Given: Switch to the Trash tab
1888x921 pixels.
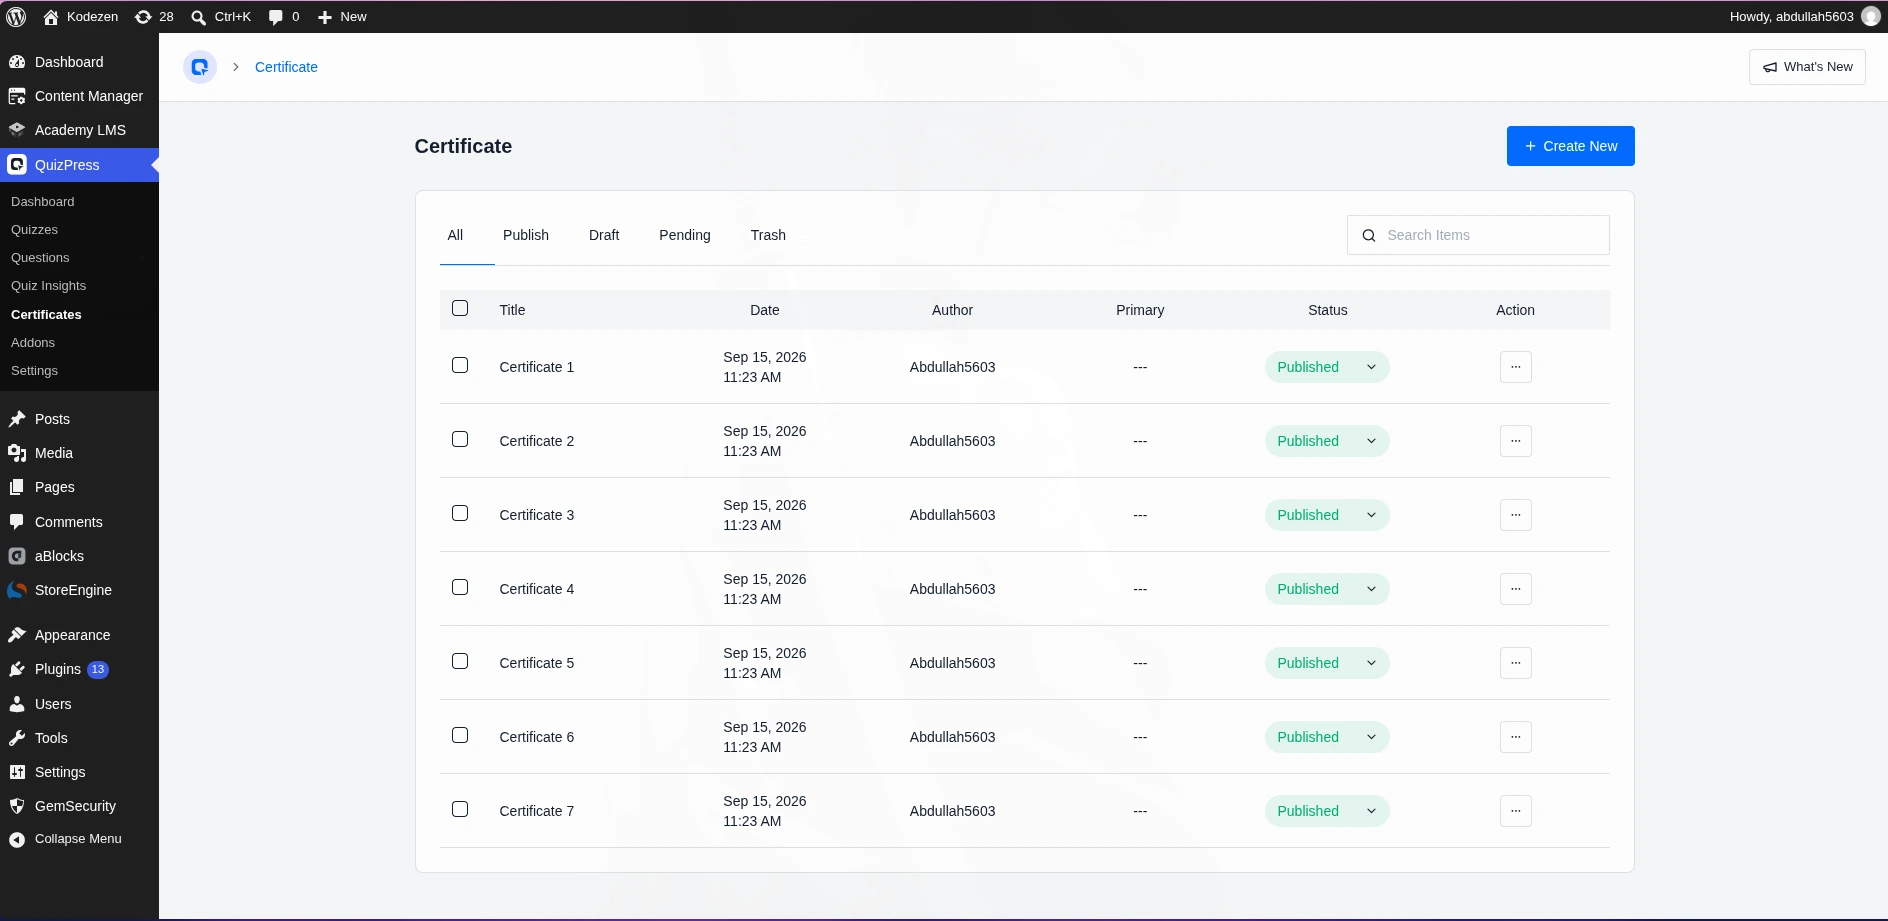Looking at the screenshot, I should pyautogui.click(x=768, y=235).
